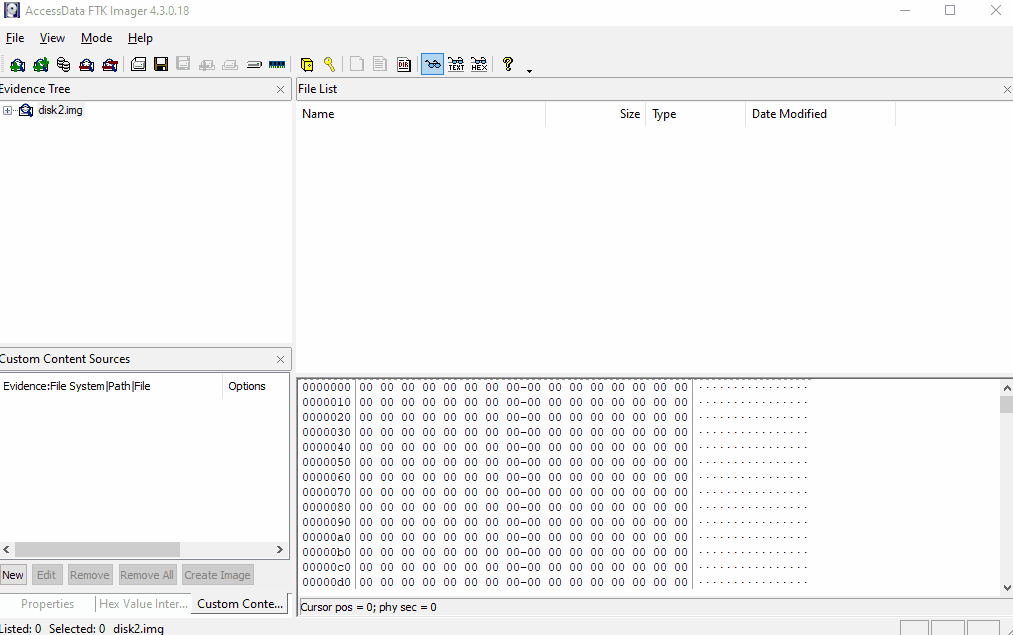This screenshot has height=635, width=1013.
Task: Click the hex offset 0000000 row label
Action: pyautogui.click(x=326, y=387)
